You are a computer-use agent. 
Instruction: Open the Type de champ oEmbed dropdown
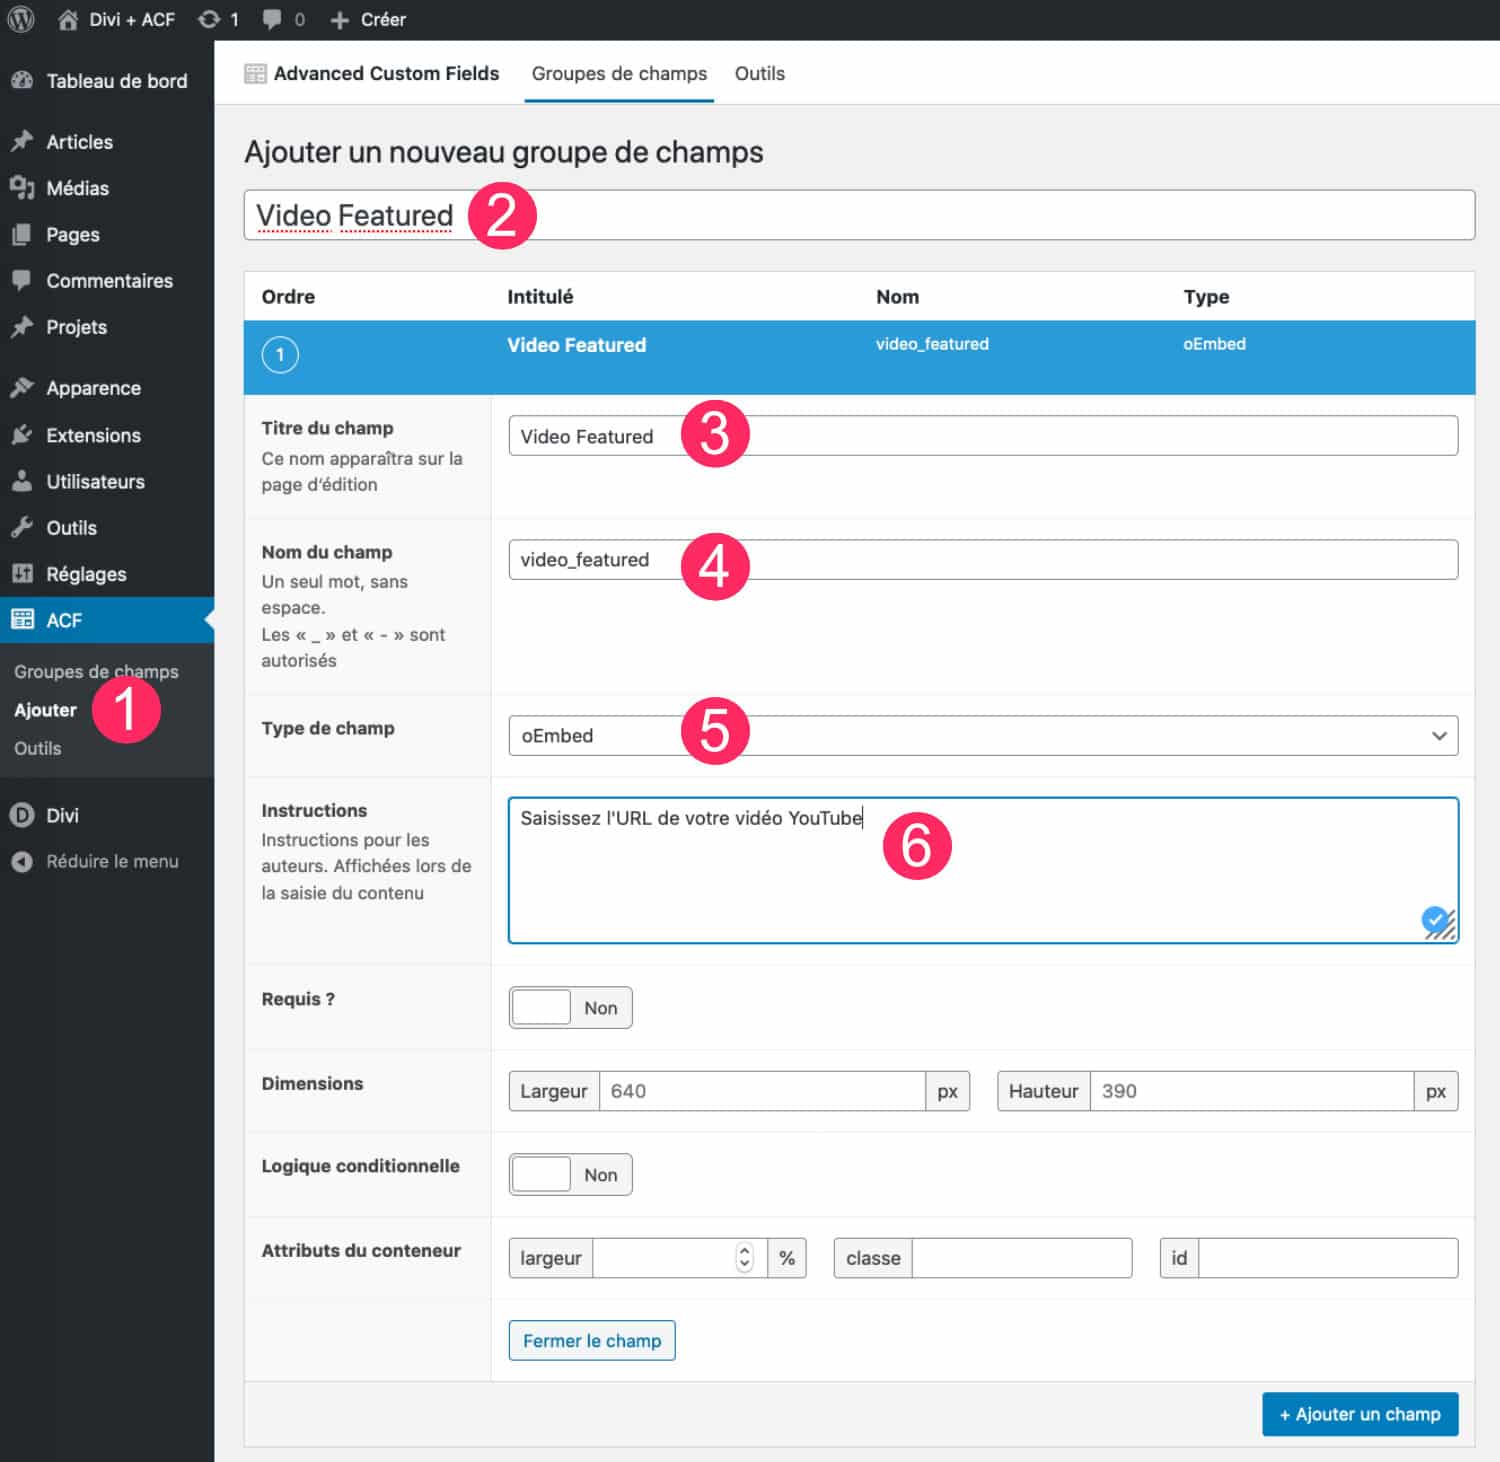(983, 735)
